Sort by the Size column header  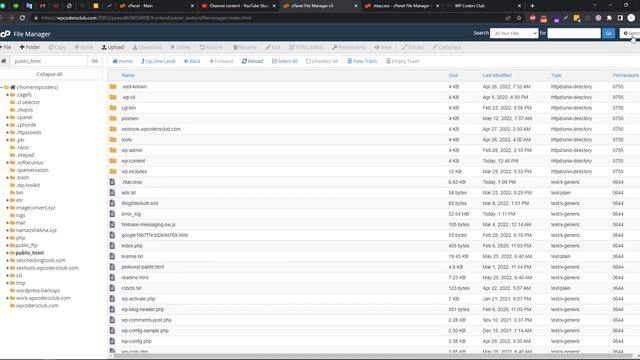click(x=453, y=76)
